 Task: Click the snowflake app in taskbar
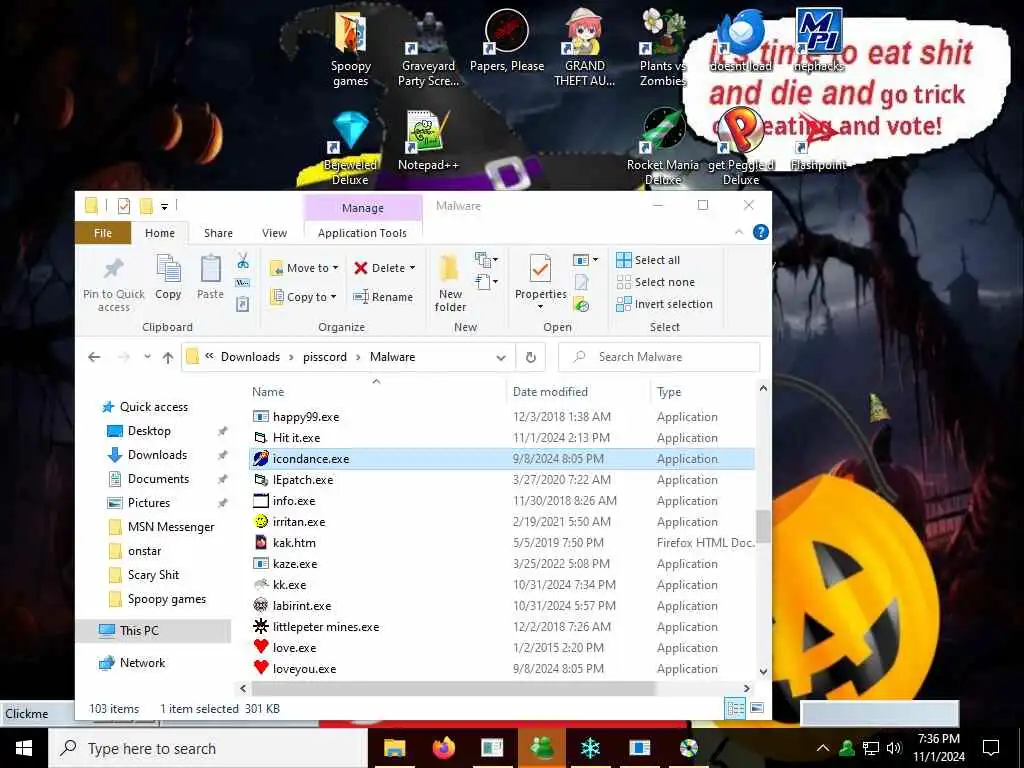pos(590,748)
